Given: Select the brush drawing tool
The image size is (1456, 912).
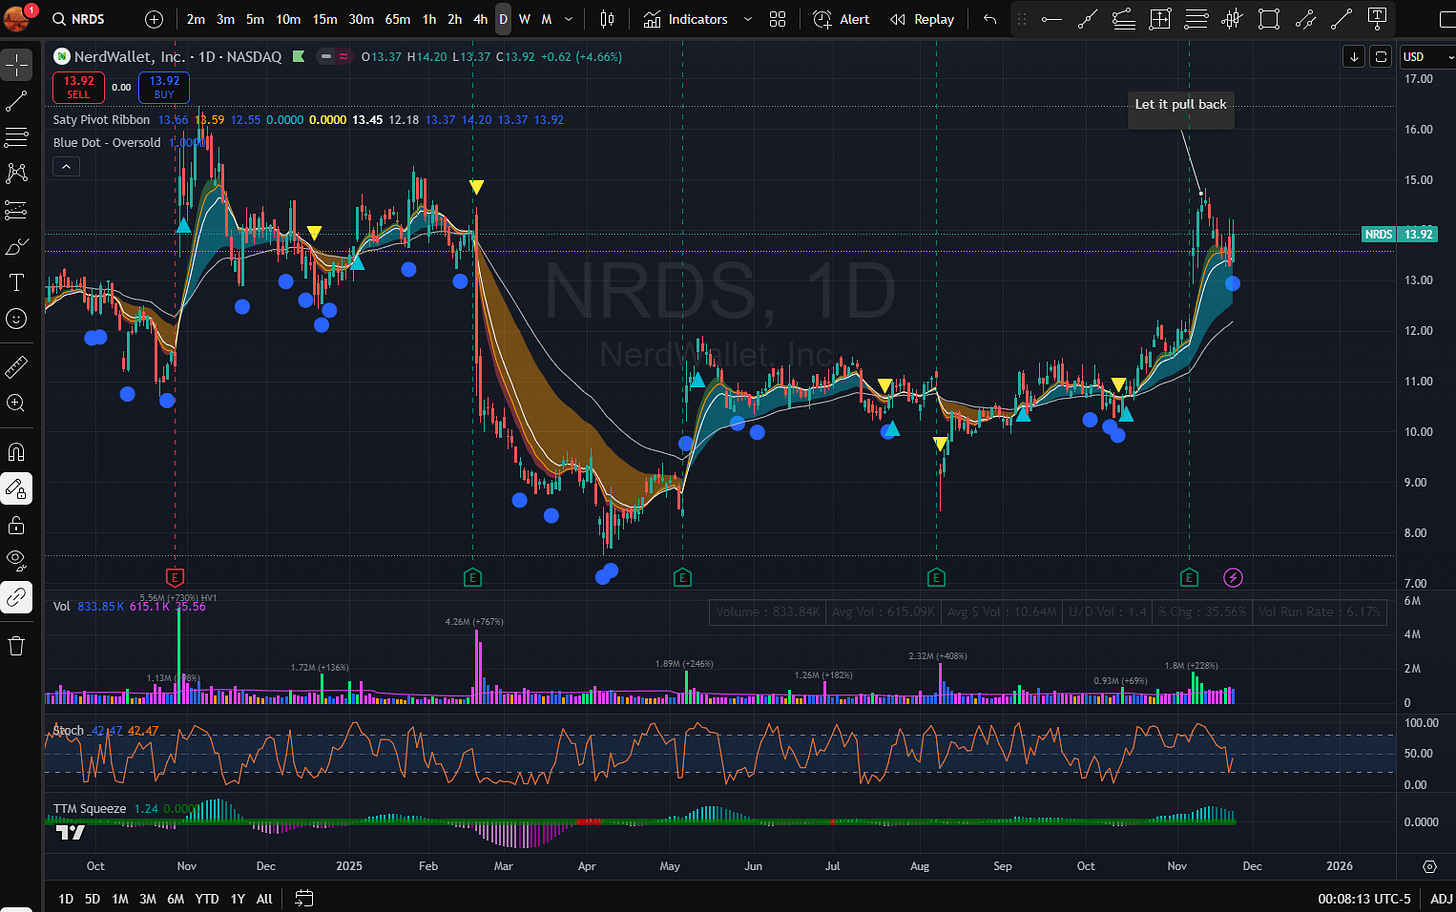Looking at the screenshot, I should pyautogui.click(x=16, y=246).
